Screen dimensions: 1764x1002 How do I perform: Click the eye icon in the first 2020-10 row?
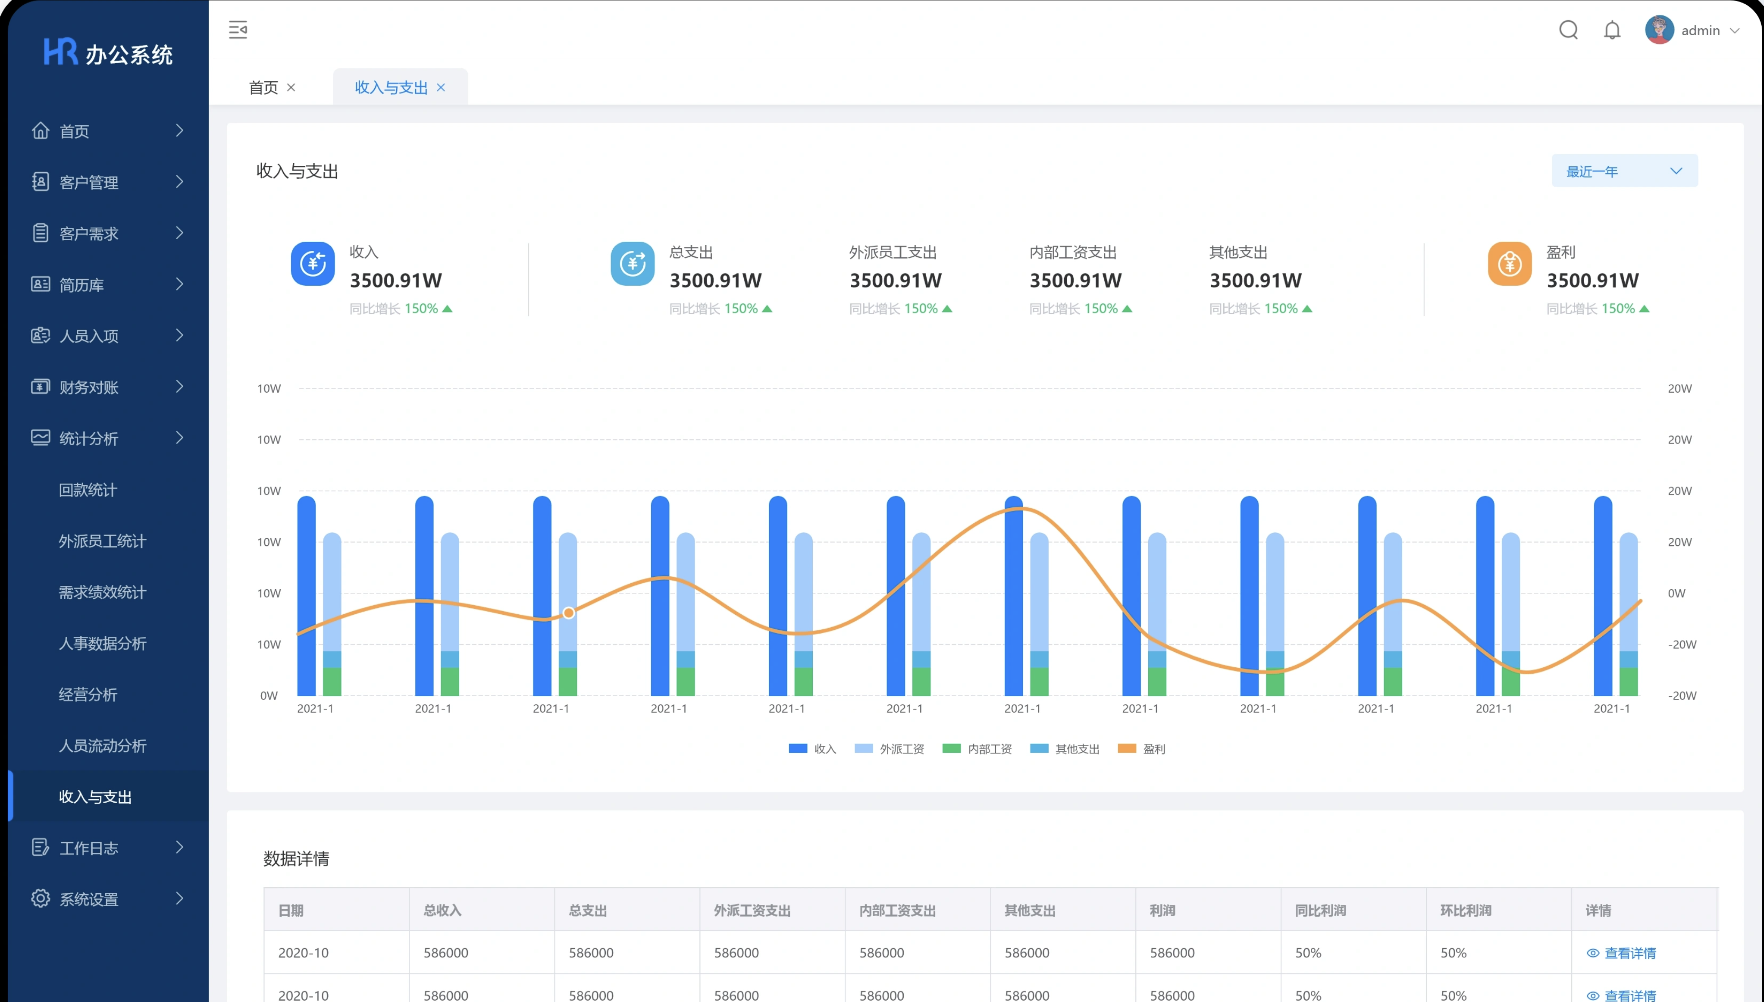[1593, 953]
